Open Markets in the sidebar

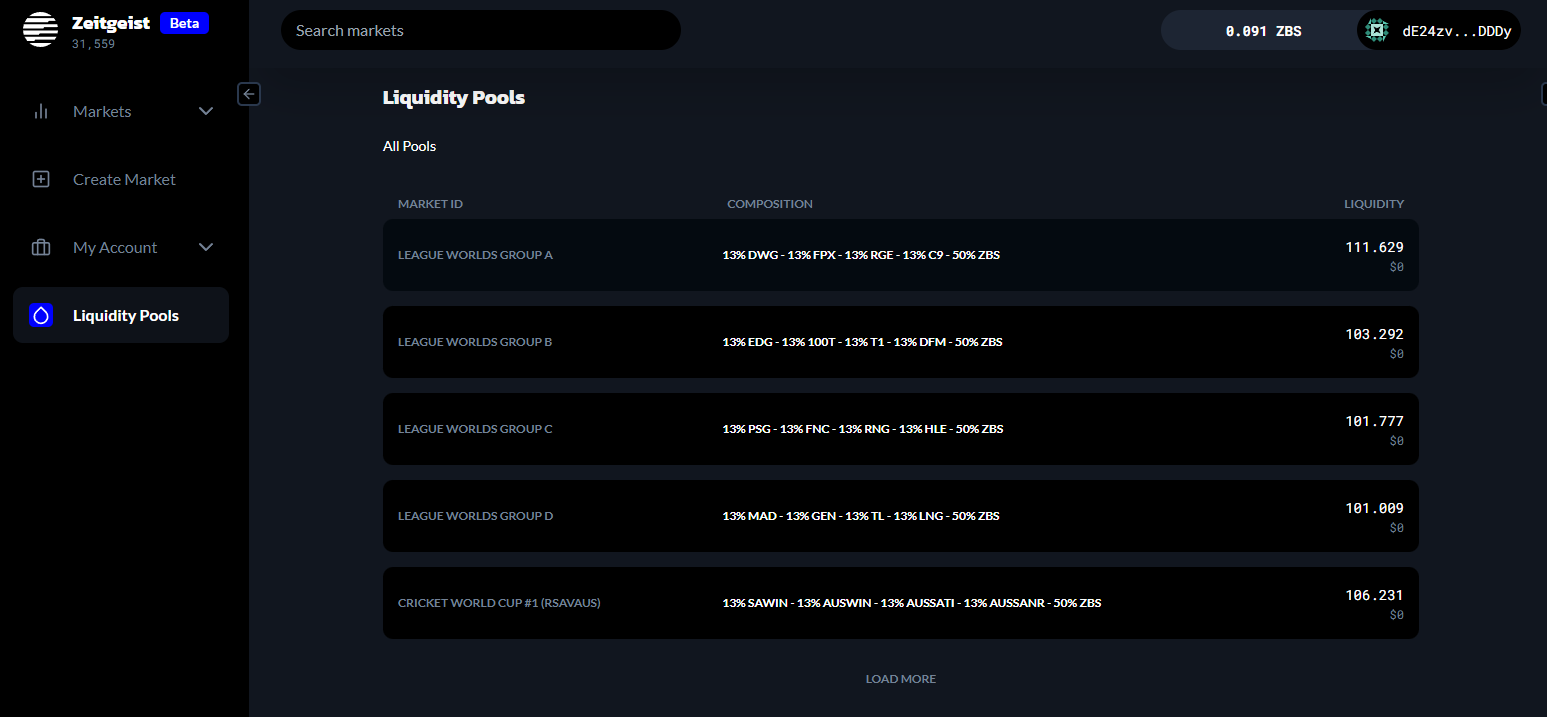click(x=121, y=111)
